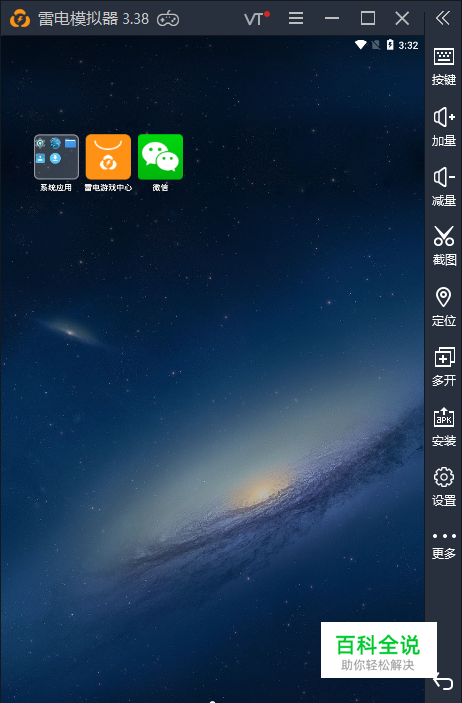
Task: Increase volume with 加量 button
Action: [444, 127]
